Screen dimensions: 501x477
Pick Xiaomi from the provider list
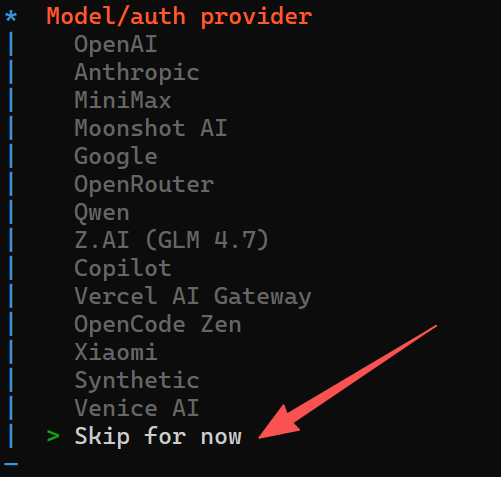coord(116,352)
